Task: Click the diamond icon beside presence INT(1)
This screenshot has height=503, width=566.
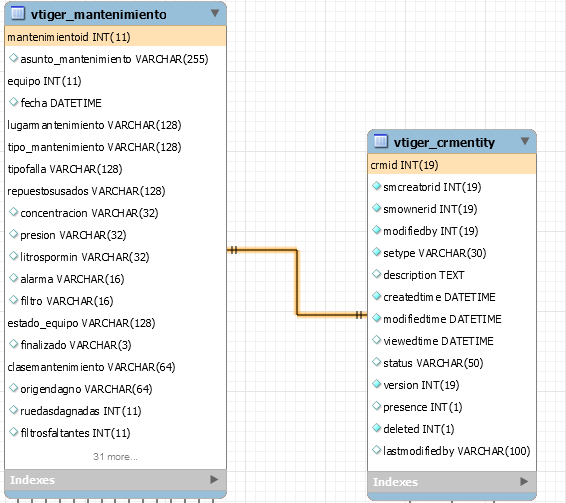Action: (376, 406)
